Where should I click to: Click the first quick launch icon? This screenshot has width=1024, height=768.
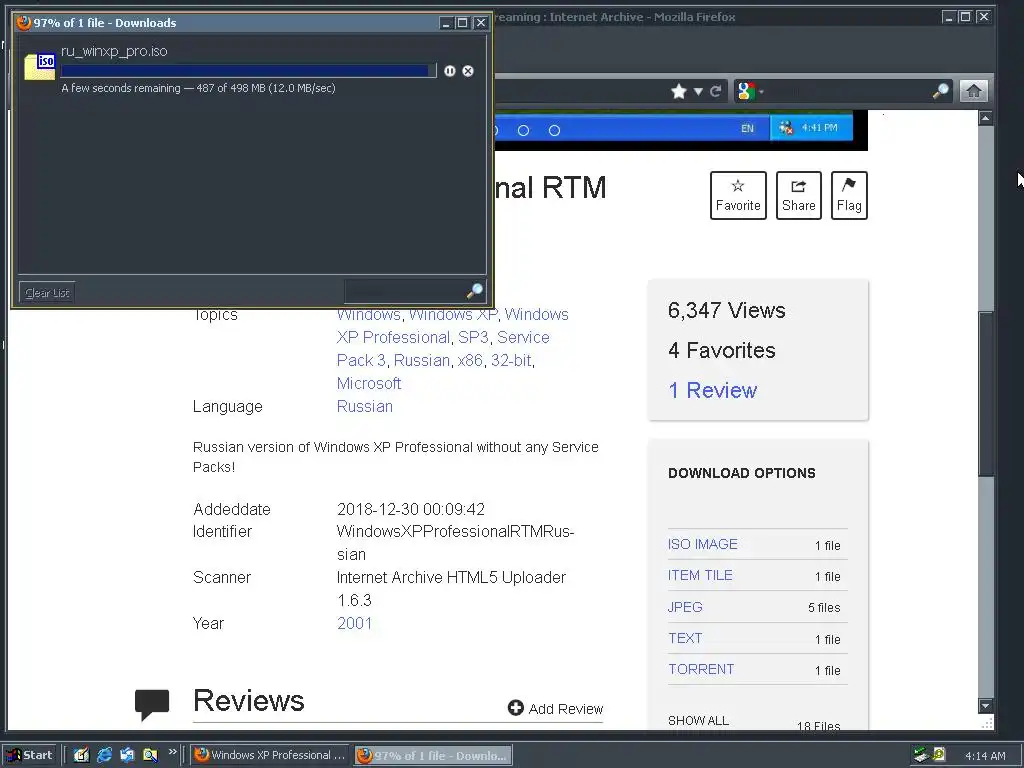pos(81,755)
